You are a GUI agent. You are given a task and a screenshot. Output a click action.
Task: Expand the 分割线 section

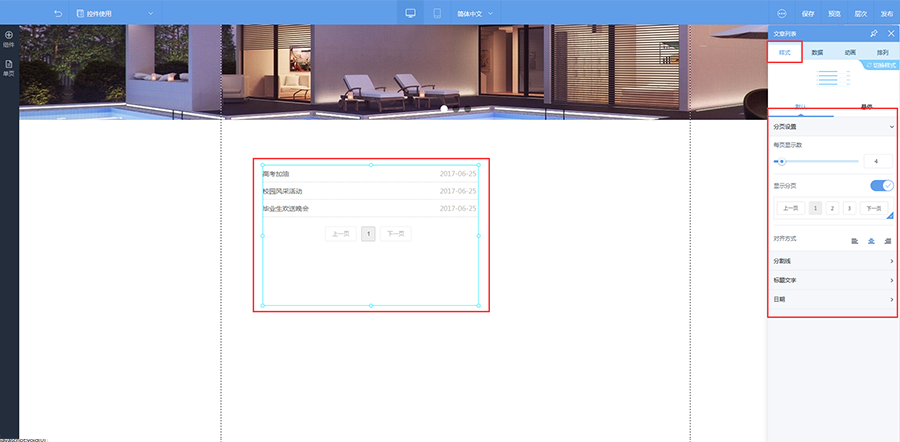(833, 261)
